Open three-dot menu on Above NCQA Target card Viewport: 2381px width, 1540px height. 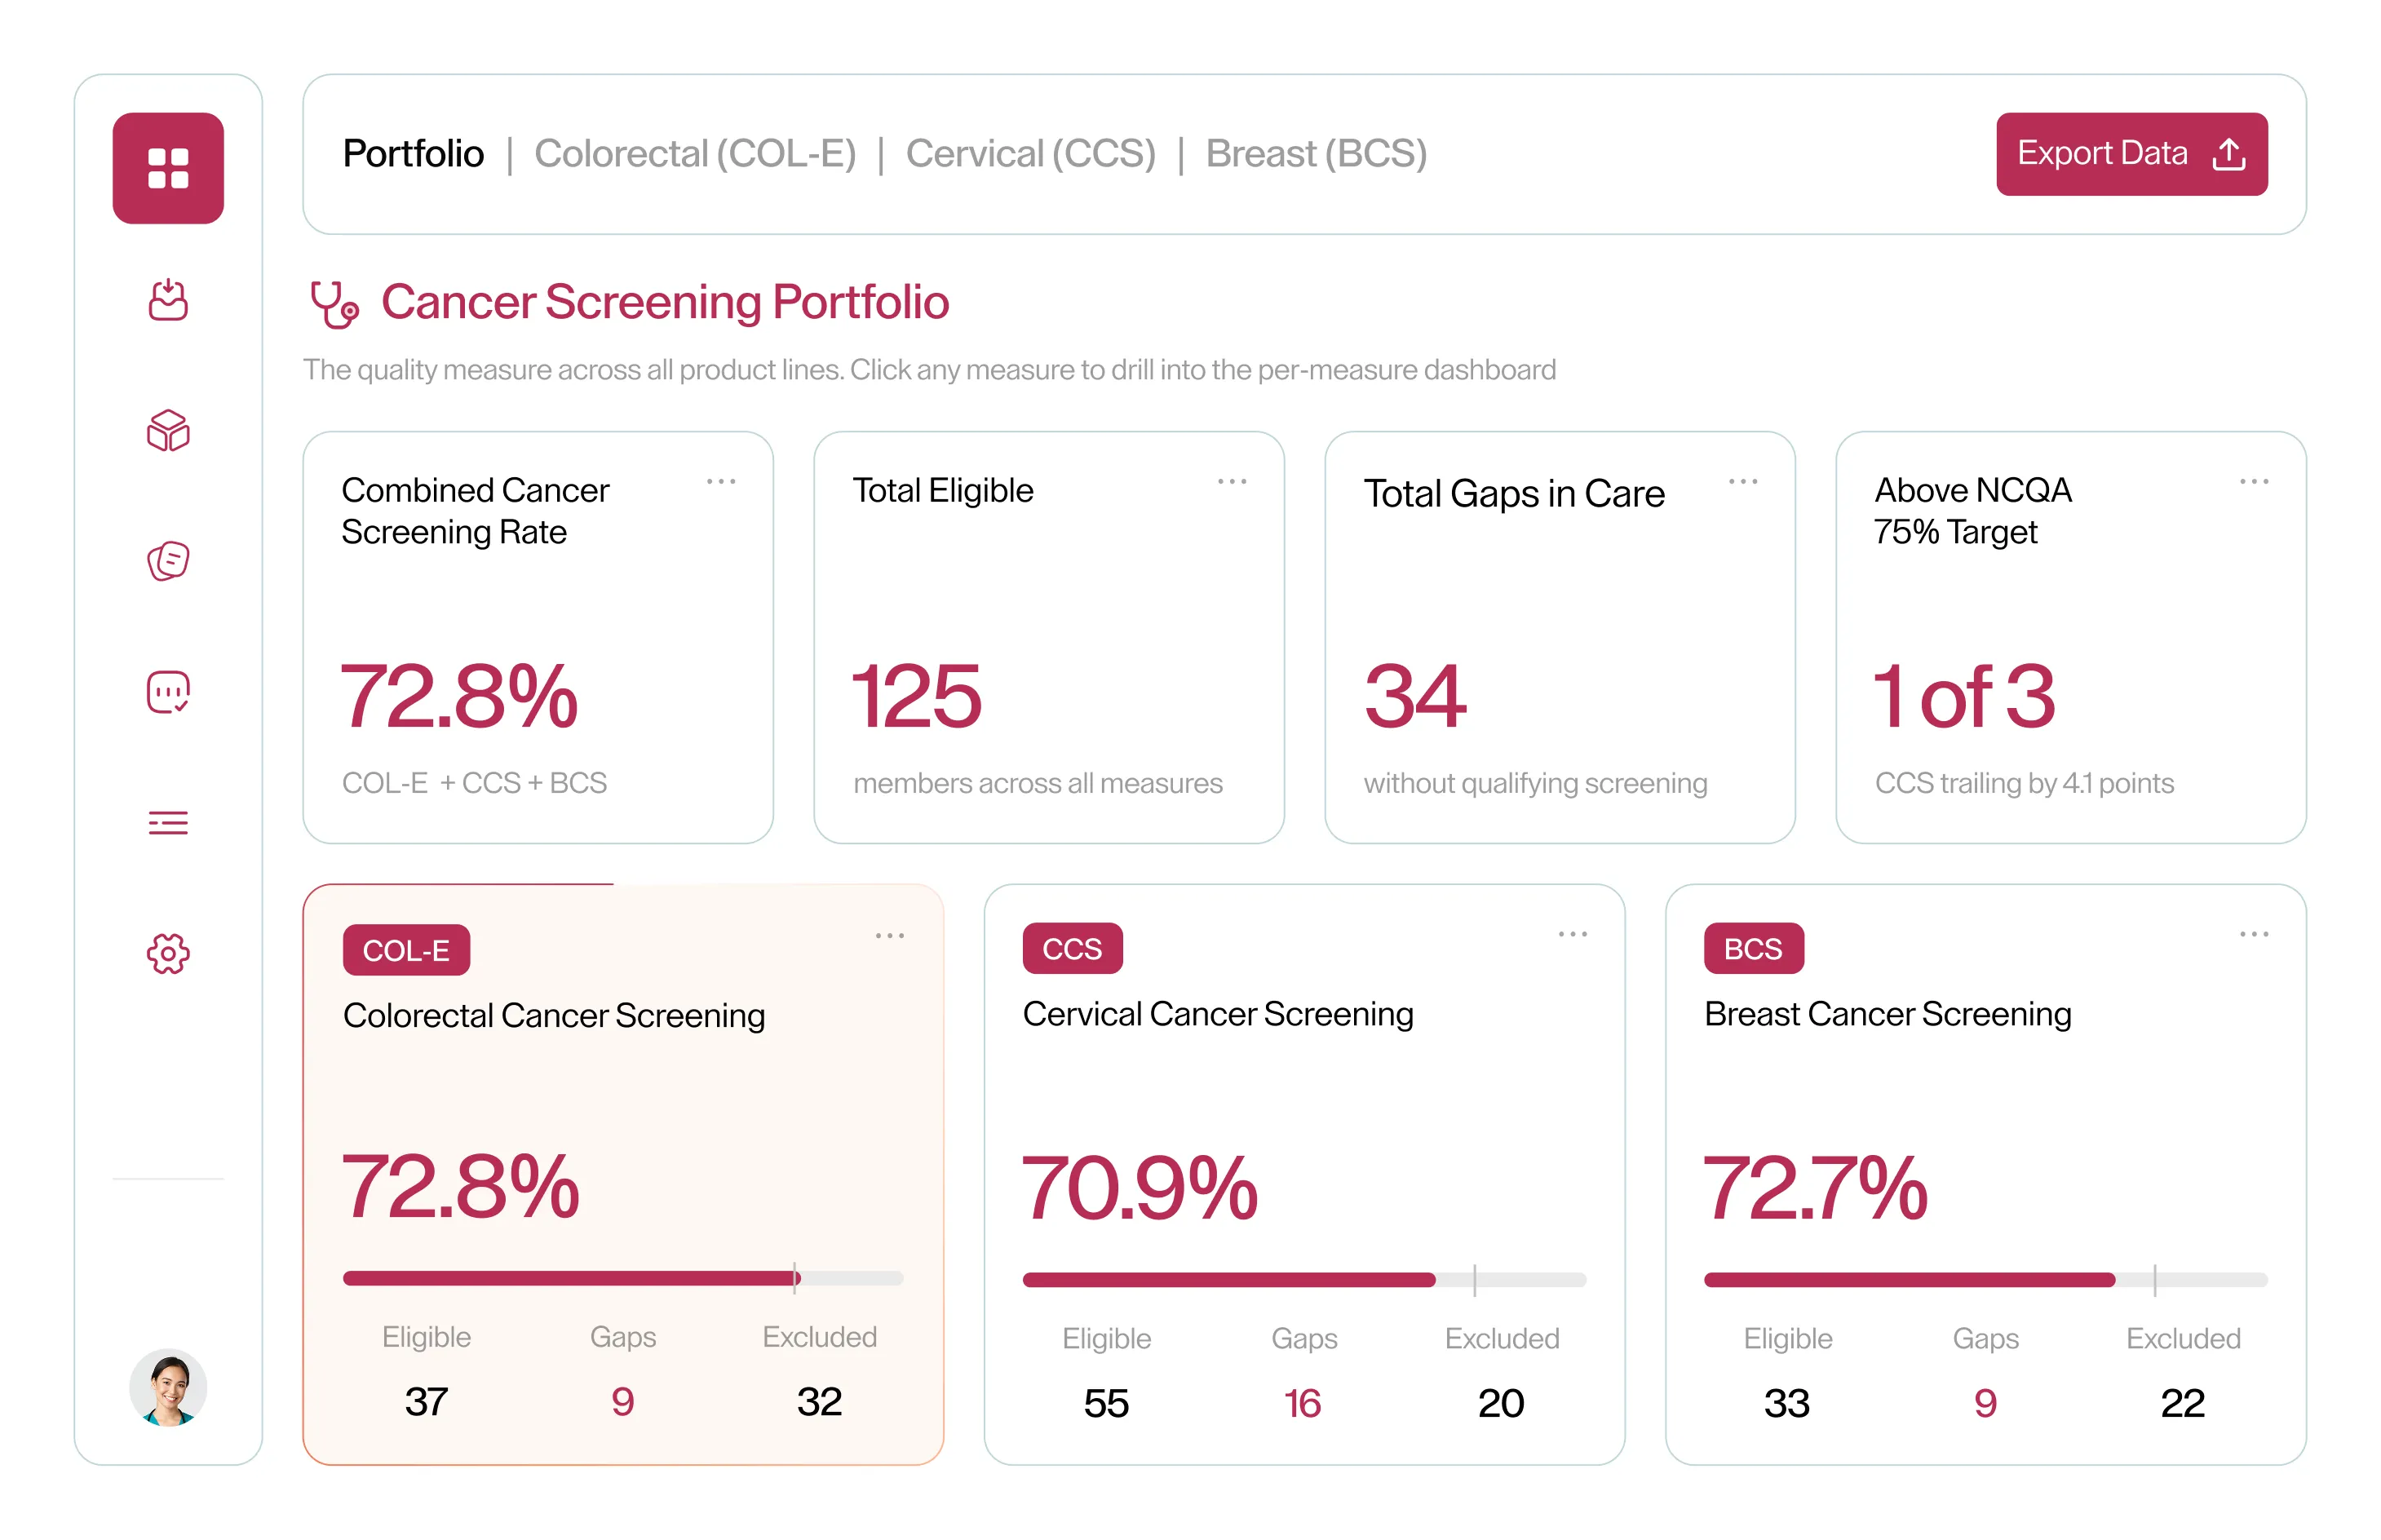pyautogui.click(x=2254, y=482)
